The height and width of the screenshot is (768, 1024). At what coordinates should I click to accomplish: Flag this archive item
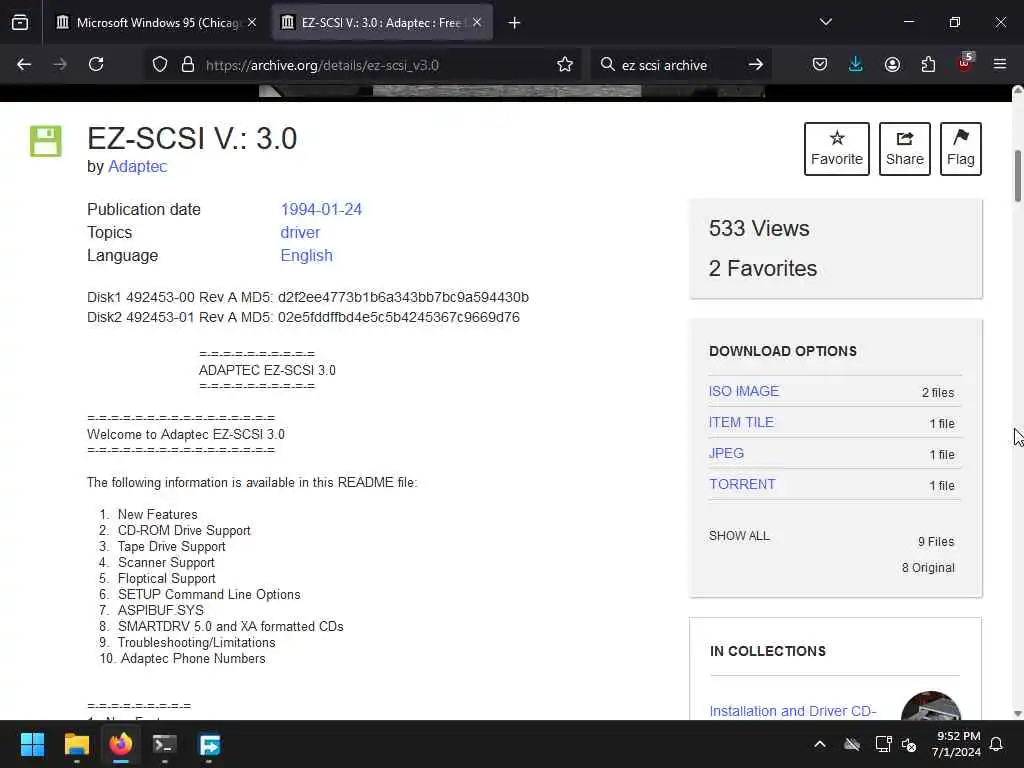pyautogui.click(x=961, y=149)
